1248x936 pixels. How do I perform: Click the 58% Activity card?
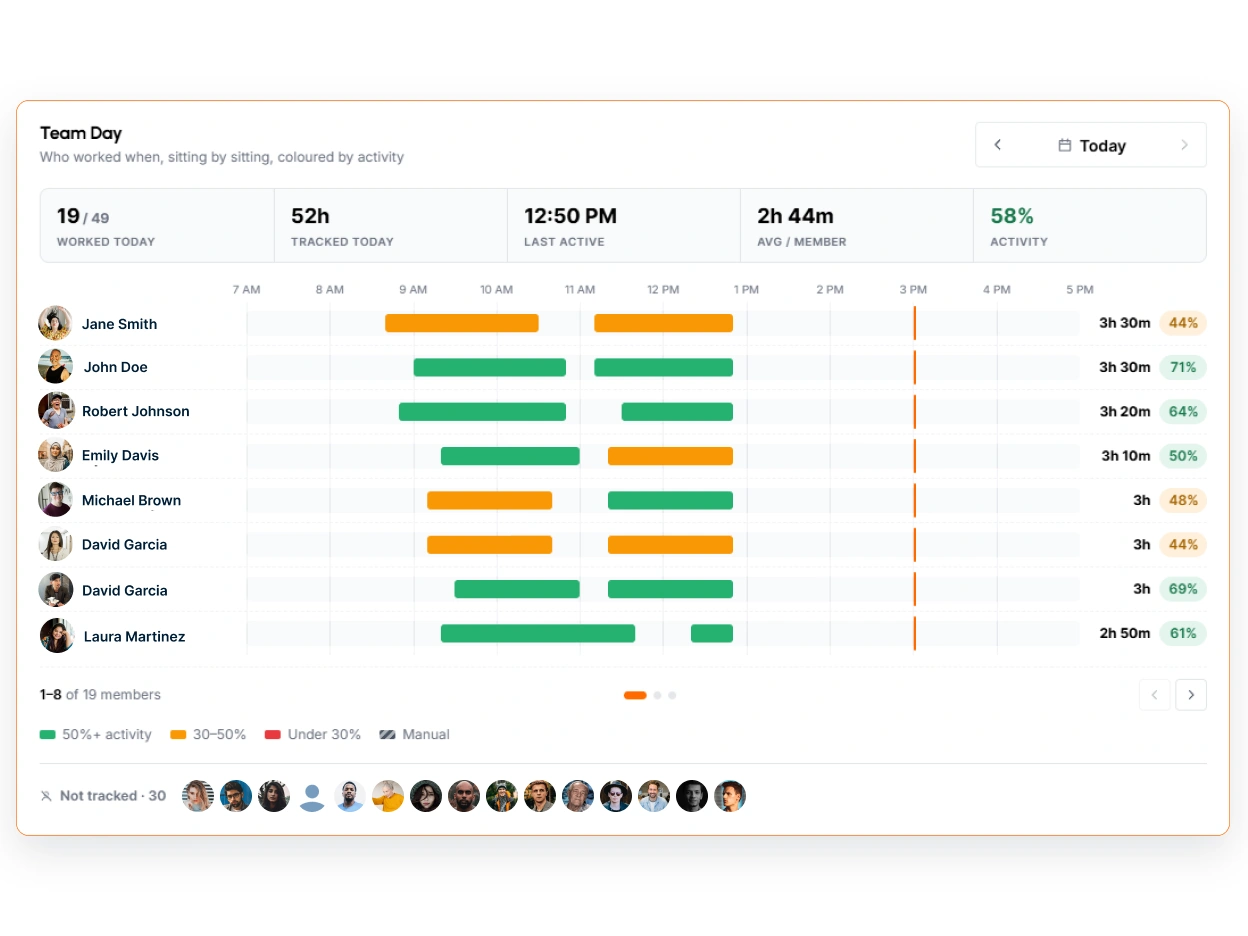(x=1090, y=226)
